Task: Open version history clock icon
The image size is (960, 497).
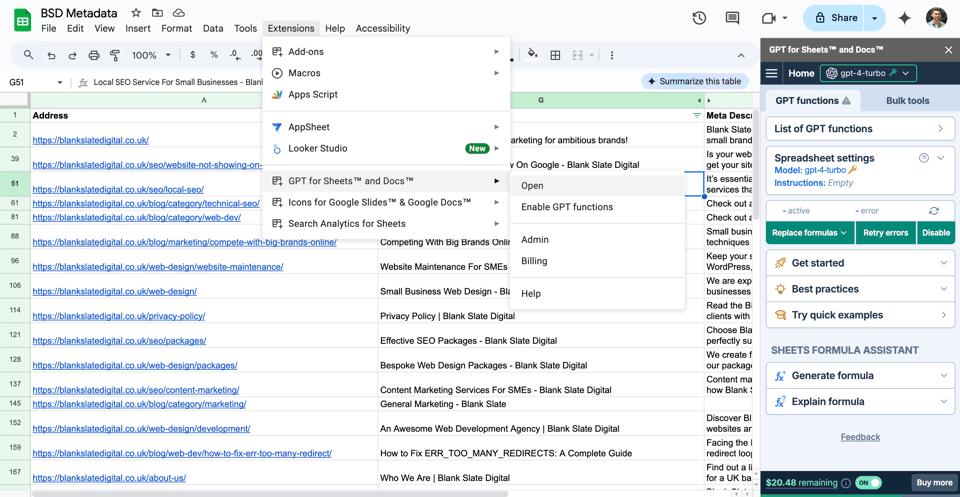Action: (699, 18)
